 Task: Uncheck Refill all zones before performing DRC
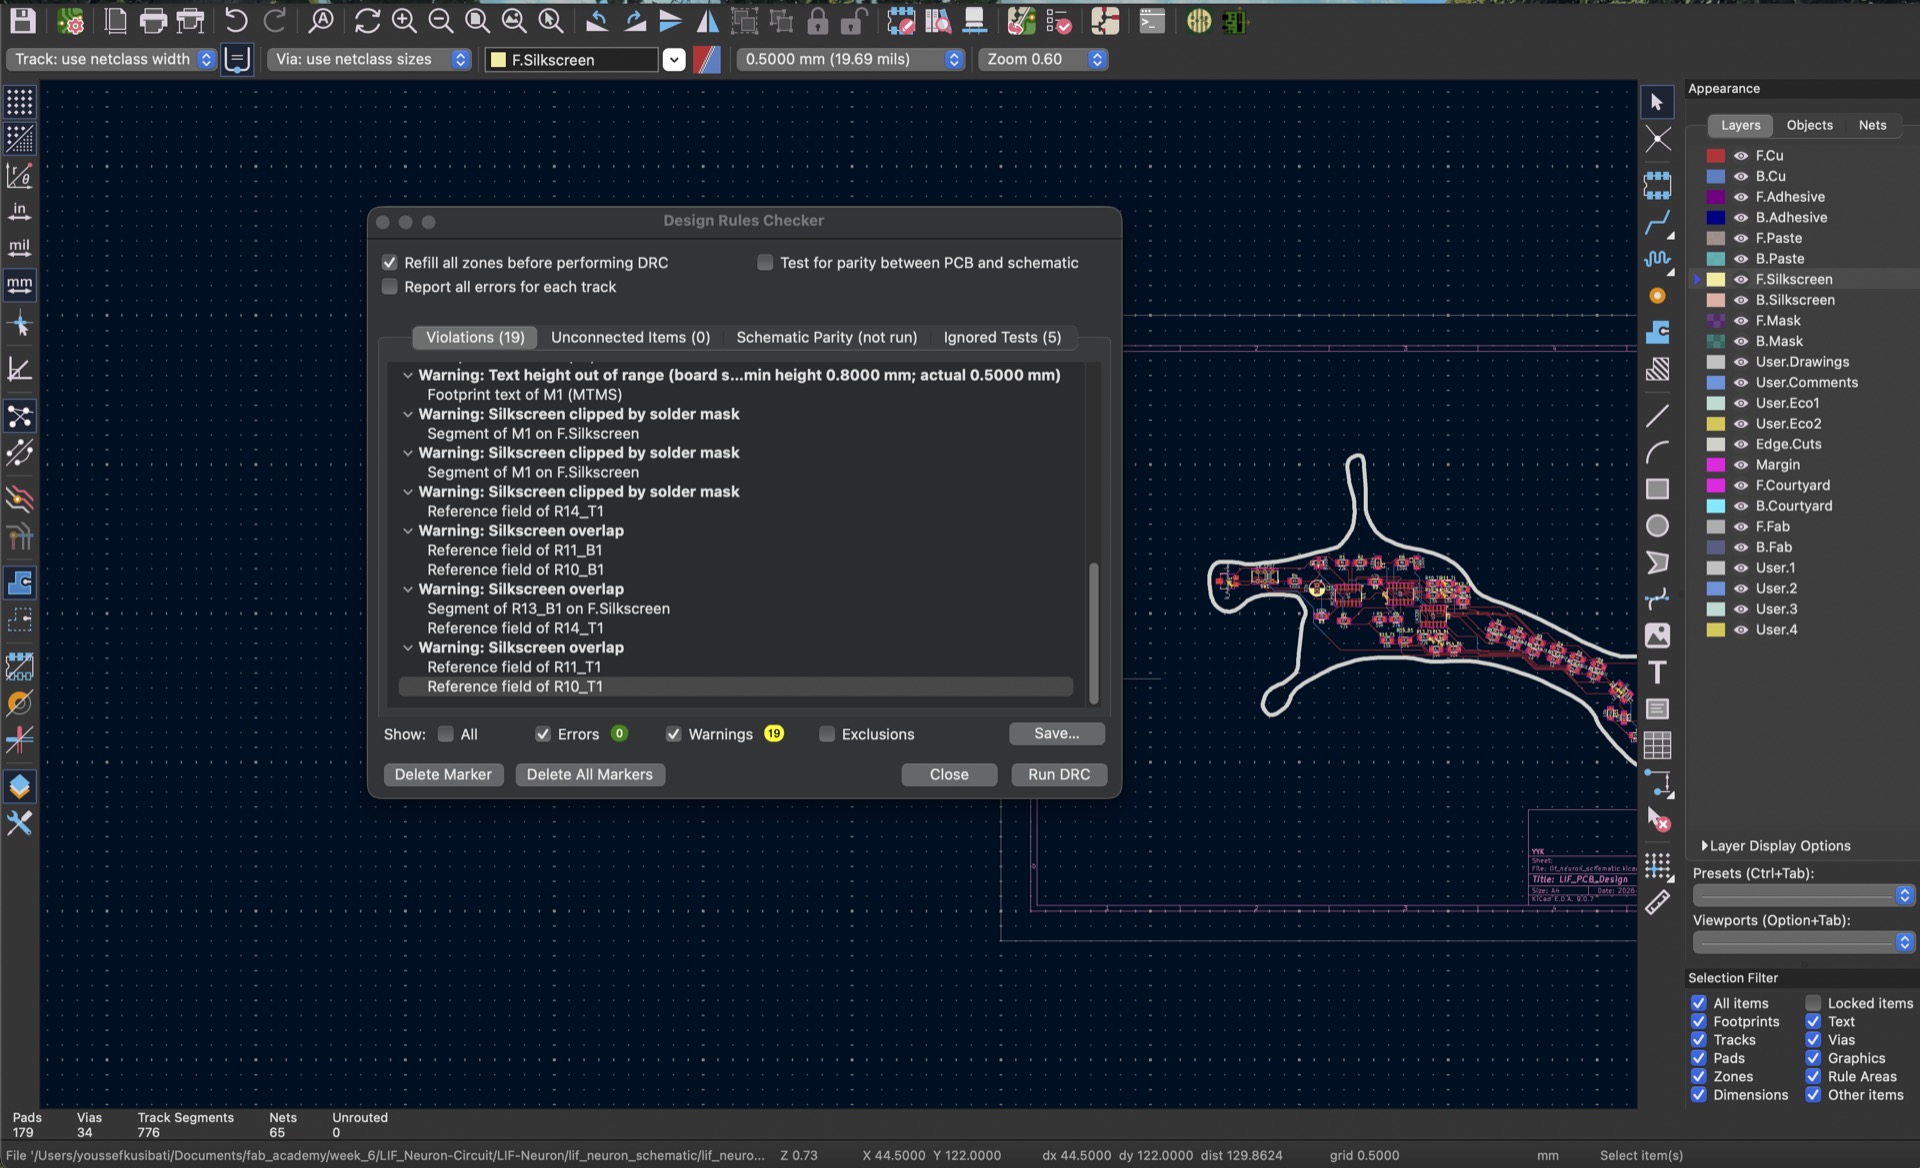[389, 262]
